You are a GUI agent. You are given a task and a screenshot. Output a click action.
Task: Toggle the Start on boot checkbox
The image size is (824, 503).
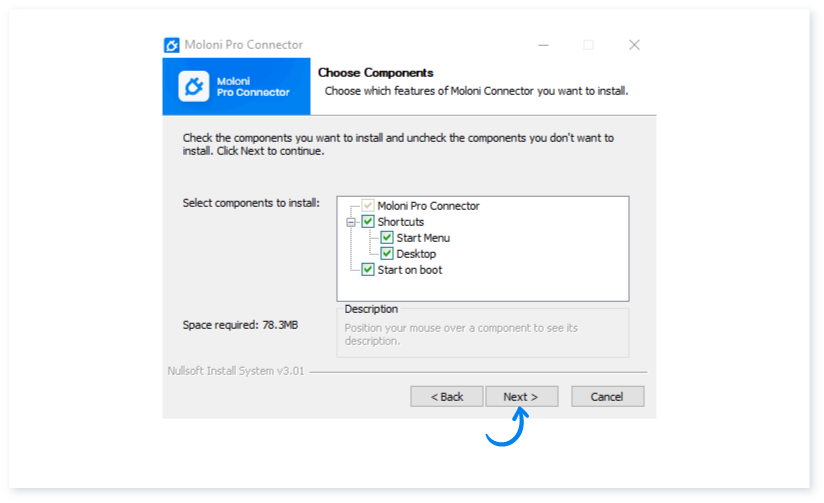click(367, 270)
